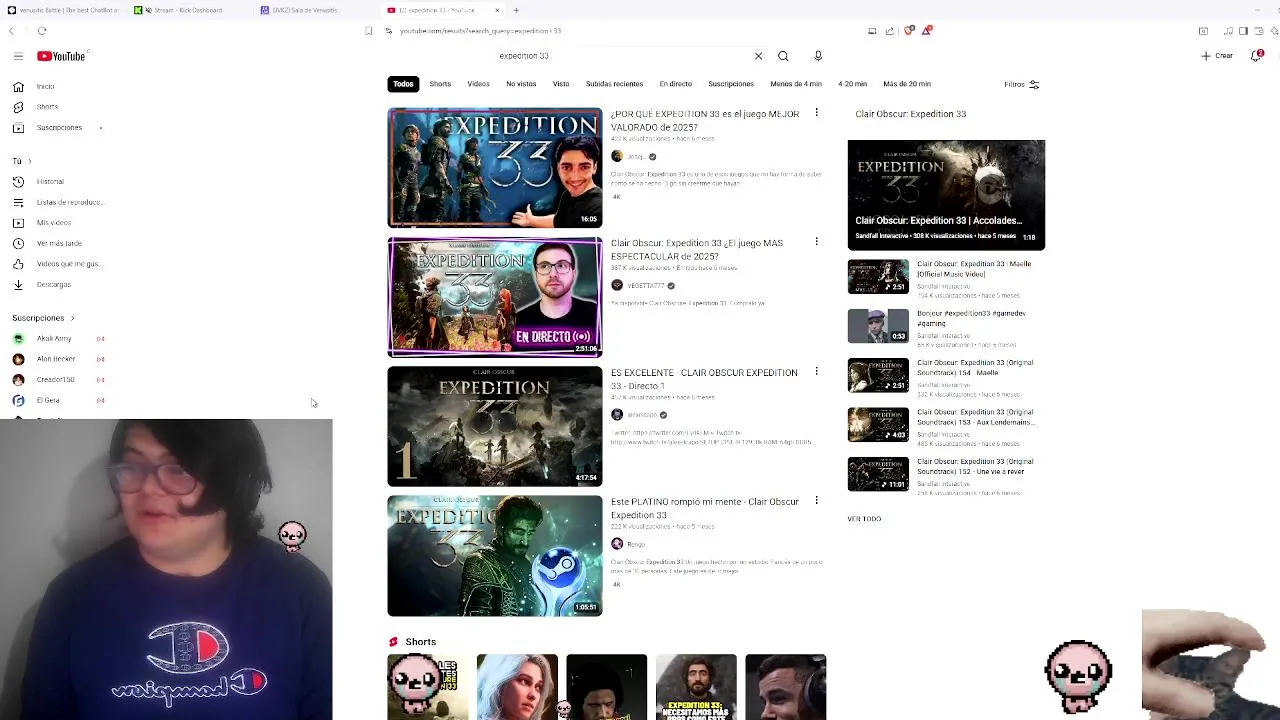Viewport: 1280px width, 720px height.
Task: Select the Todos filter chip
Action: coord(403,84)
